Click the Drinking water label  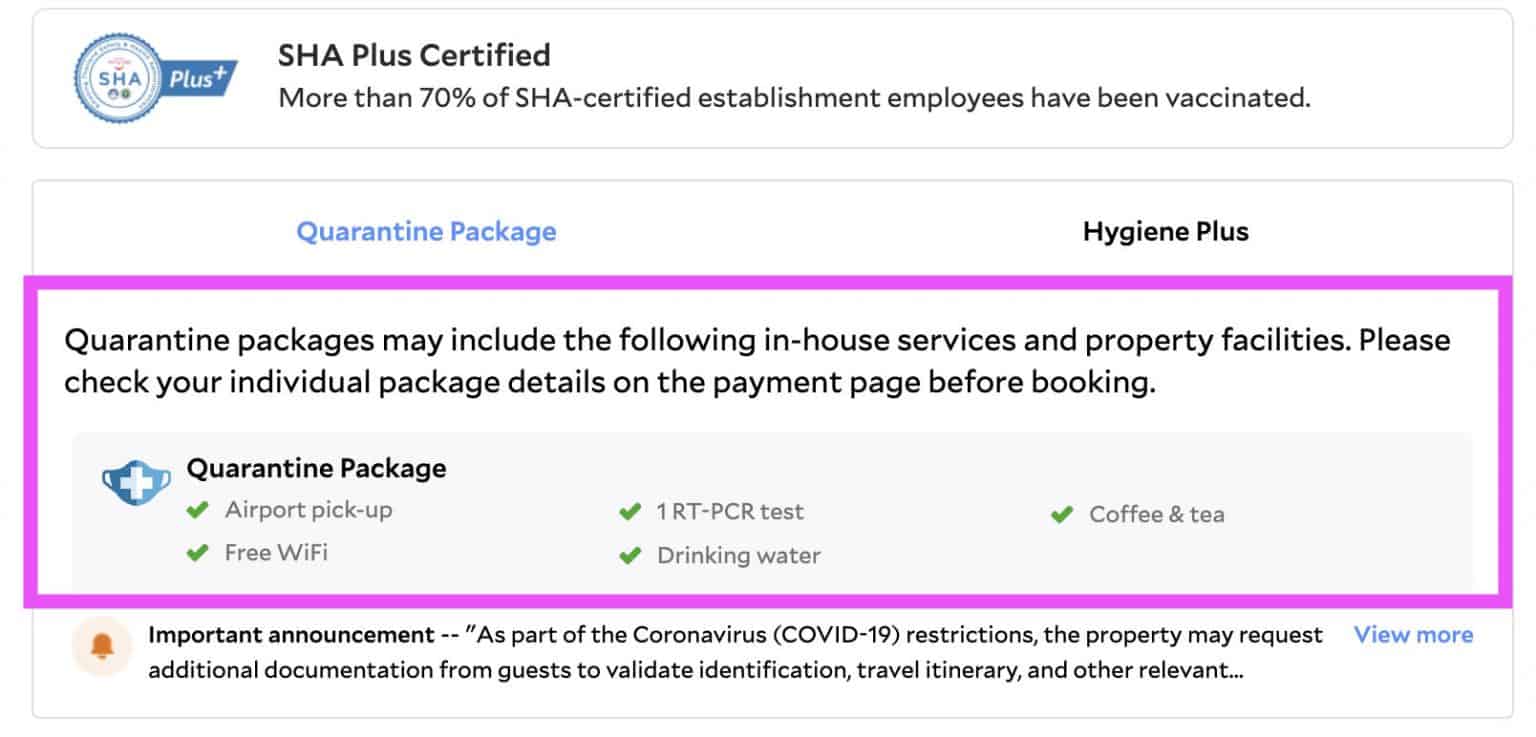pos(738,555)
